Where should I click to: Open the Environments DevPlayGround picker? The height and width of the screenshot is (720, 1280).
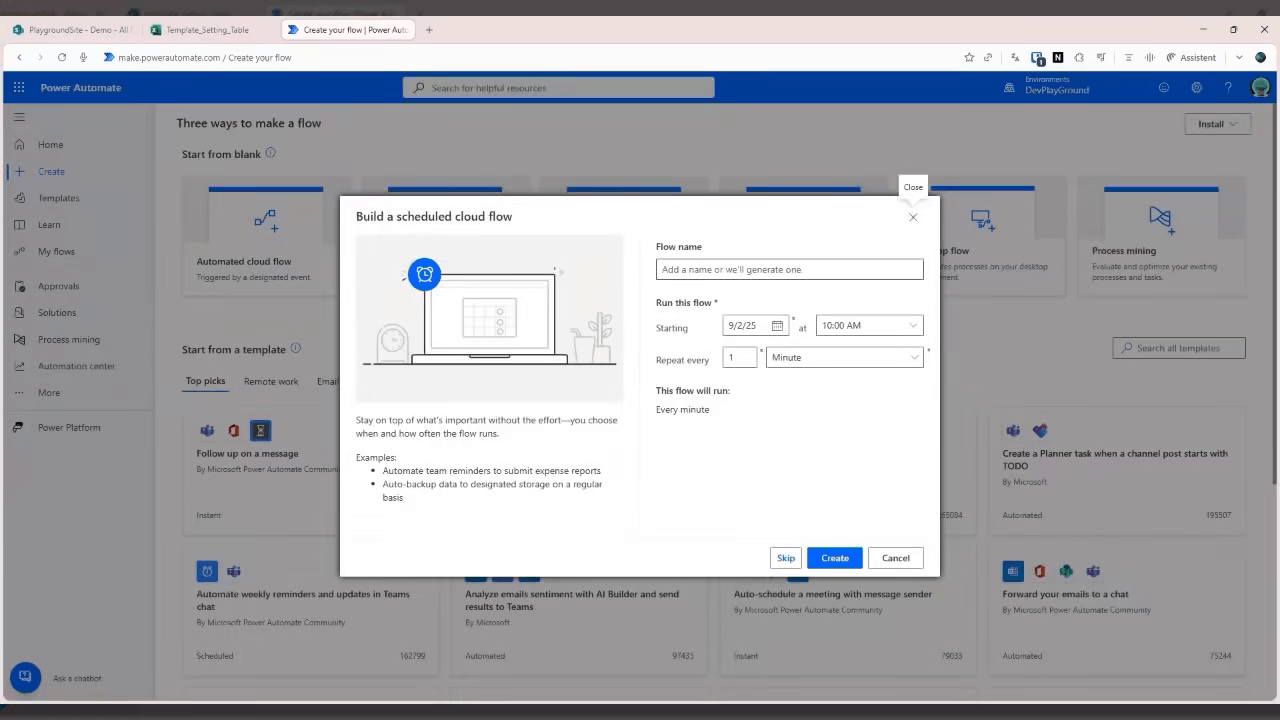1047,86
